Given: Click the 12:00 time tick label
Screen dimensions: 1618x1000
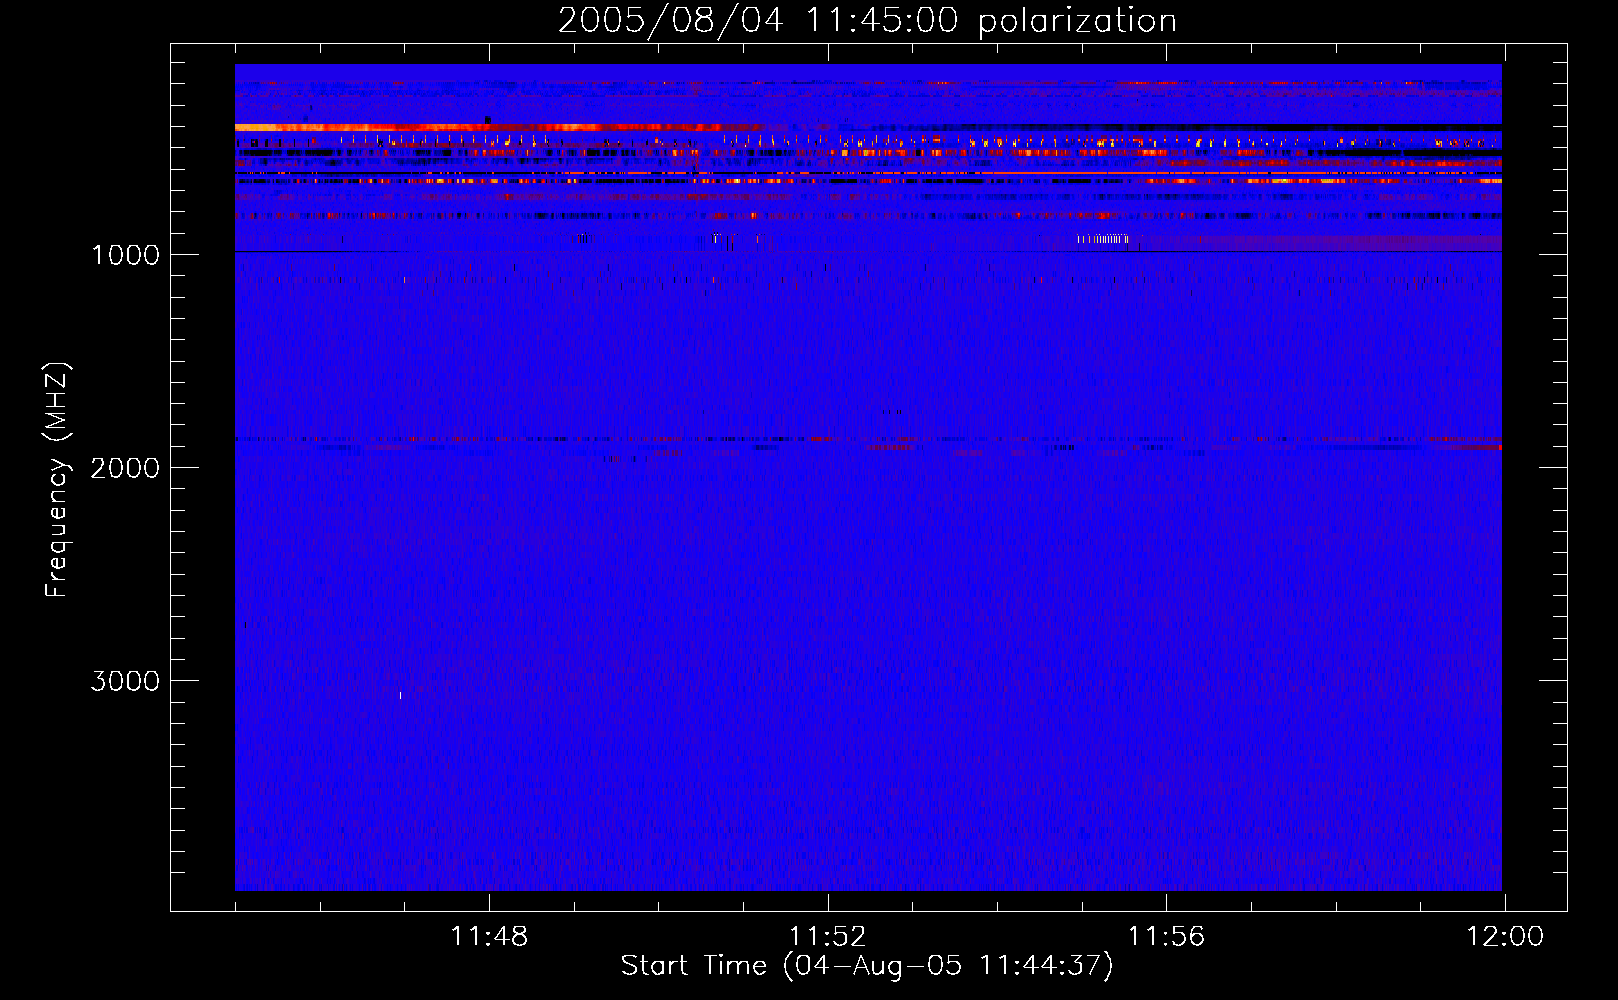Looking at the screenshot, I should tap(1504, 937).
